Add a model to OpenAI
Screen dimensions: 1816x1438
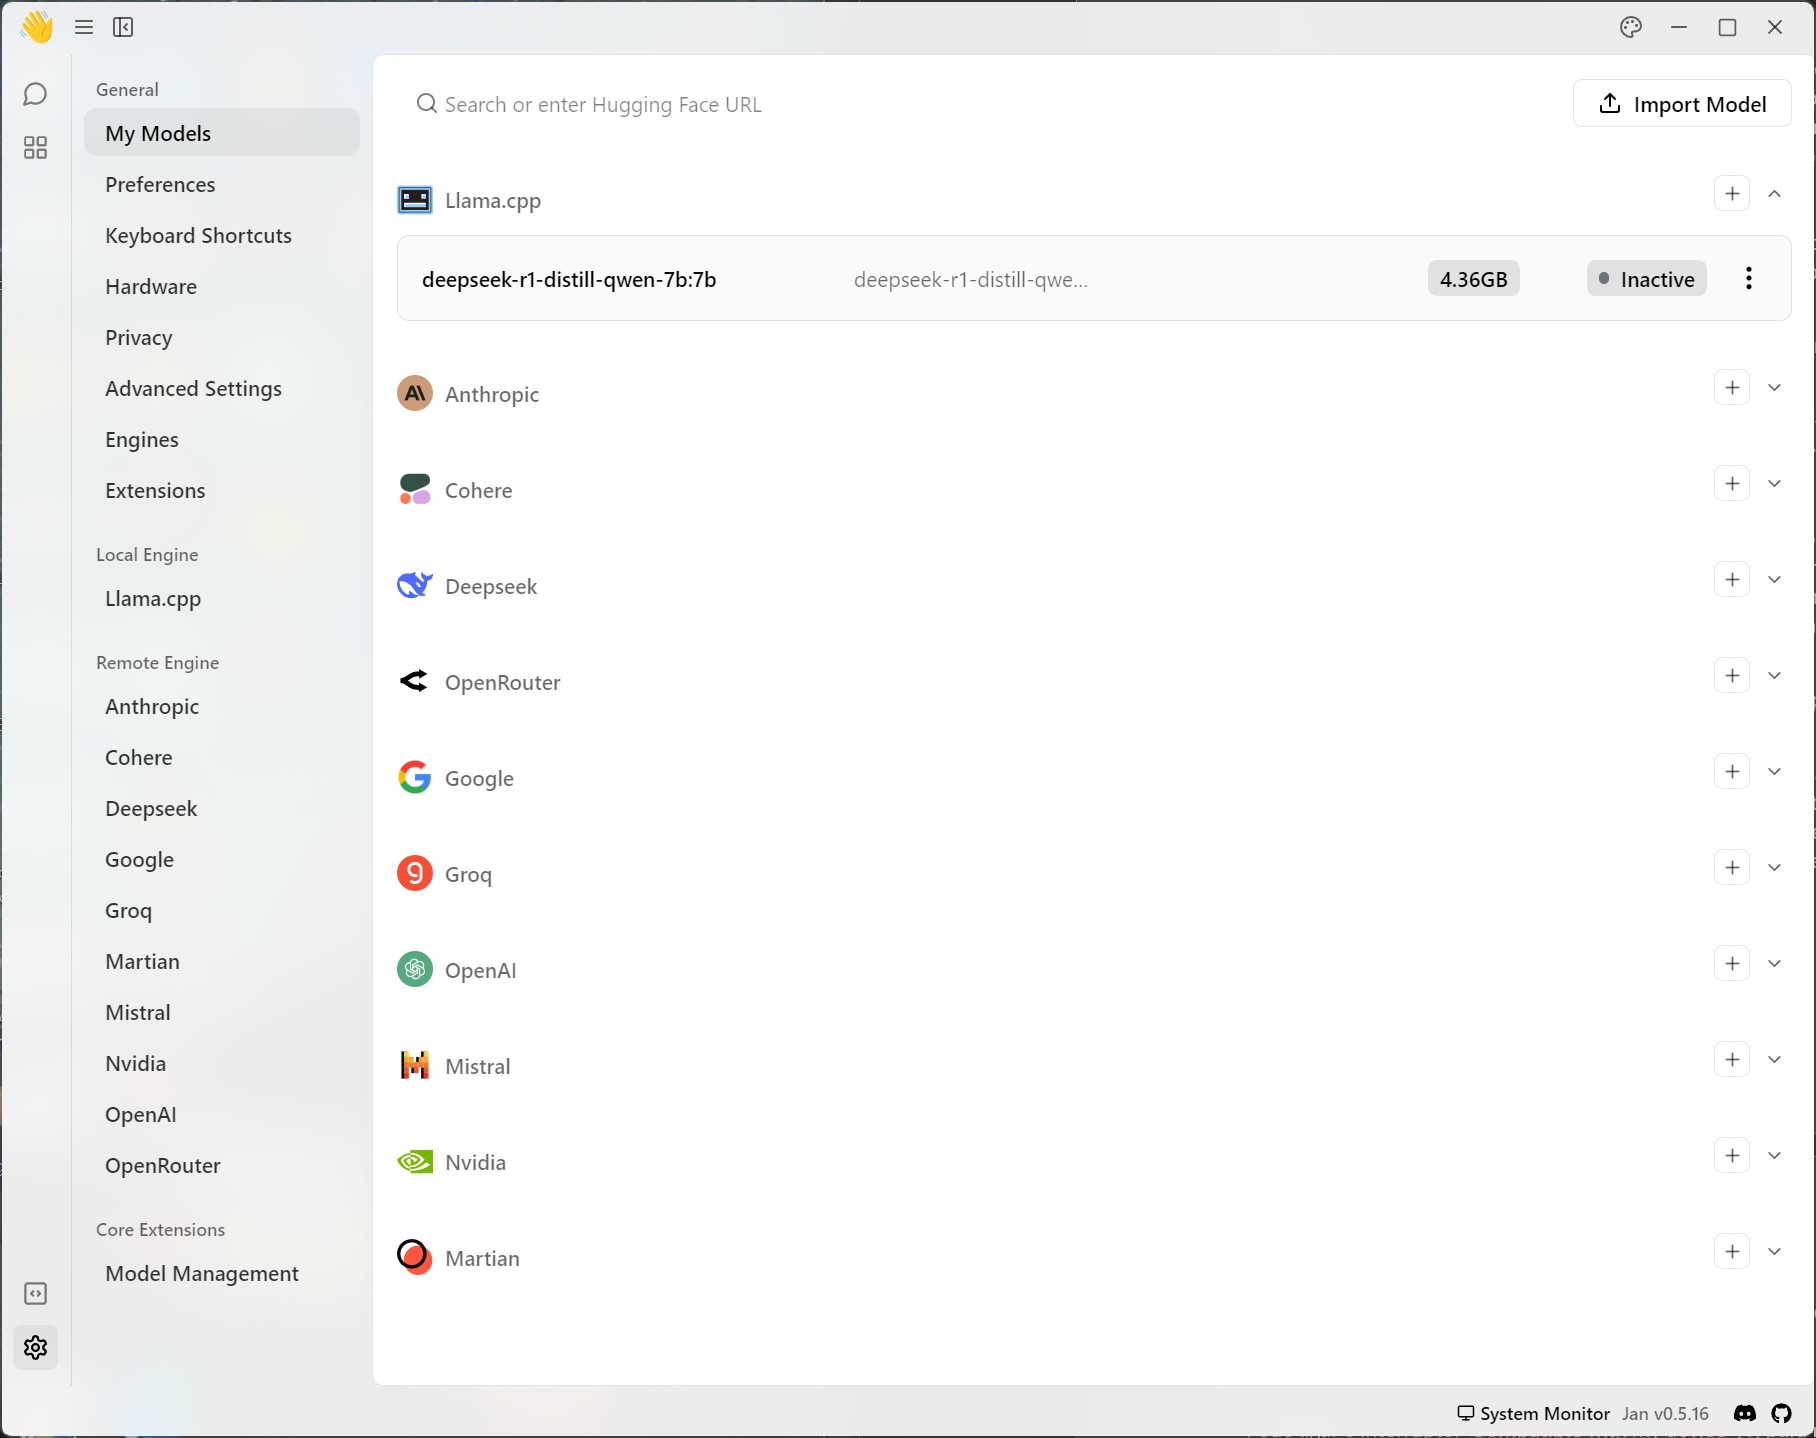(x=1732, y=963)
